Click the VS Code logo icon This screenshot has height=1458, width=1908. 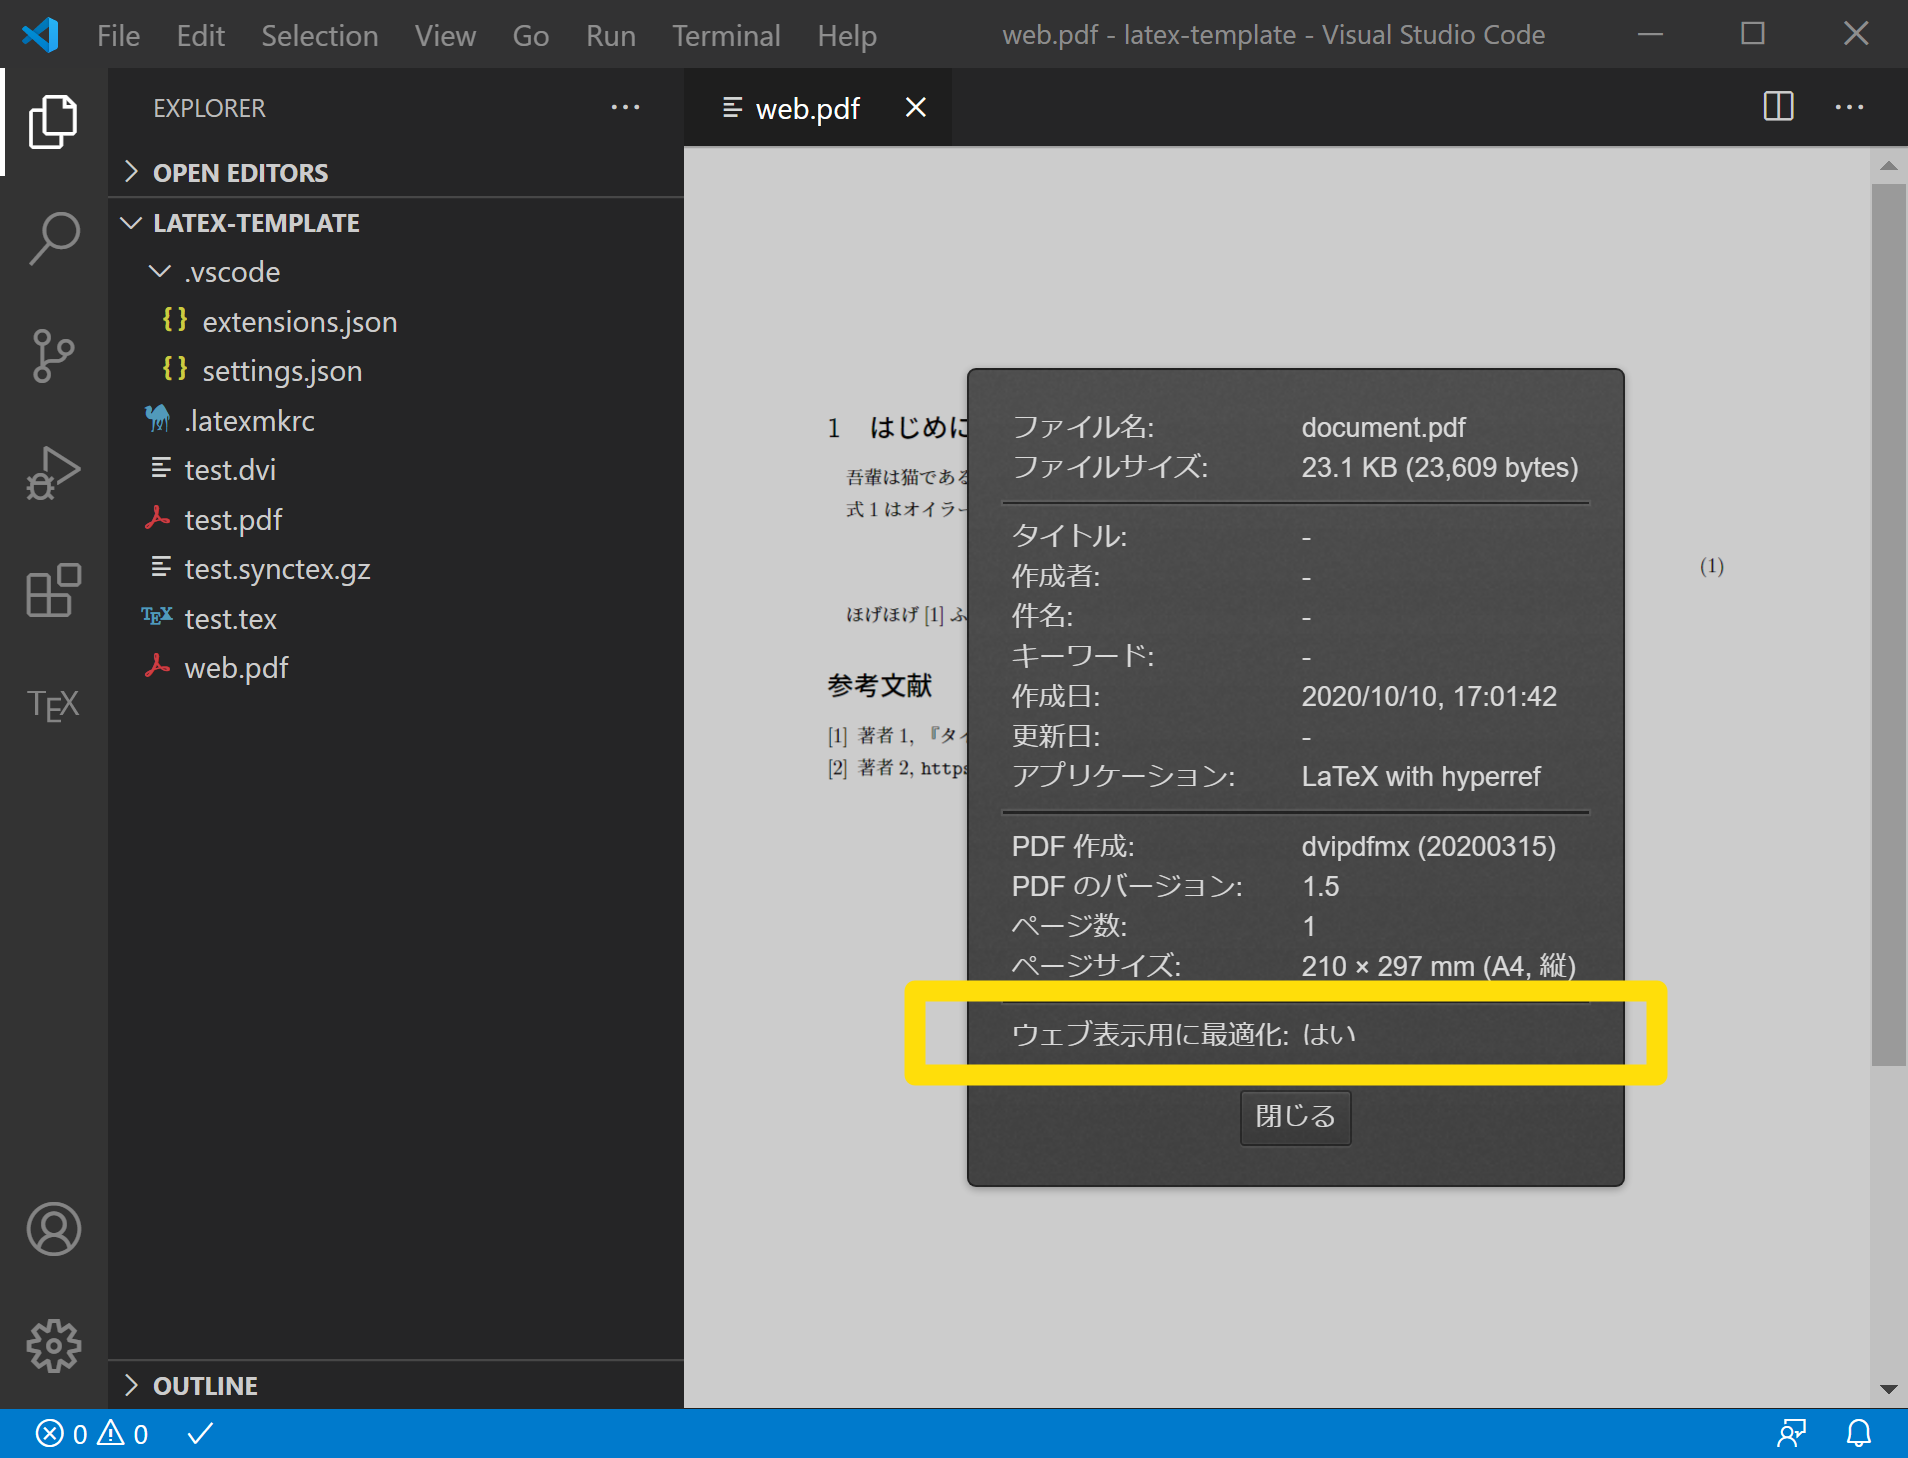tap(41, 35)
